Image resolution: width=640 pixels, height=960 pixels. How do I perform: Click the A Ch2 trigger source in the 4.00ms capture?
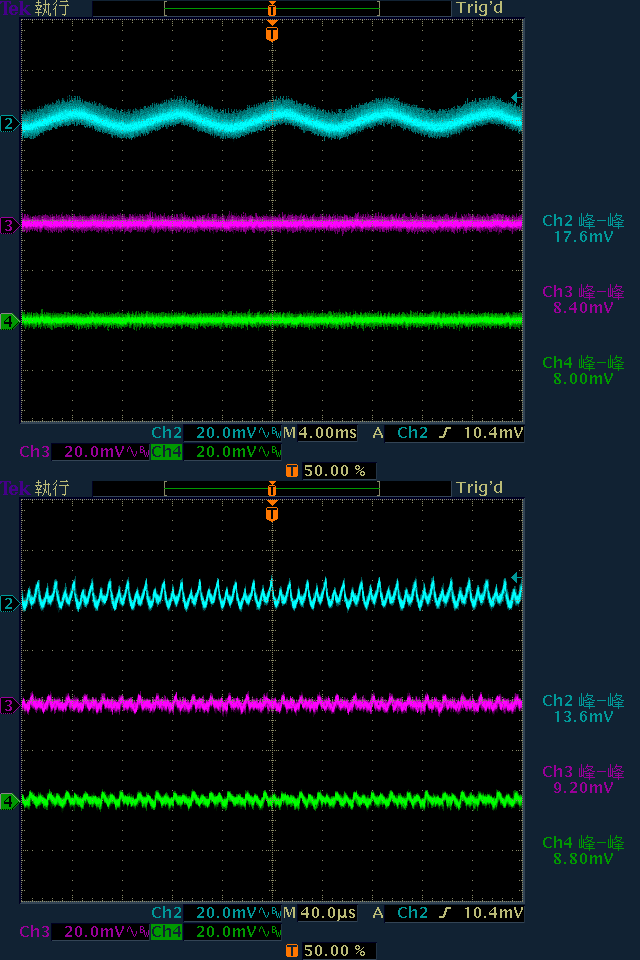[400, 433]
